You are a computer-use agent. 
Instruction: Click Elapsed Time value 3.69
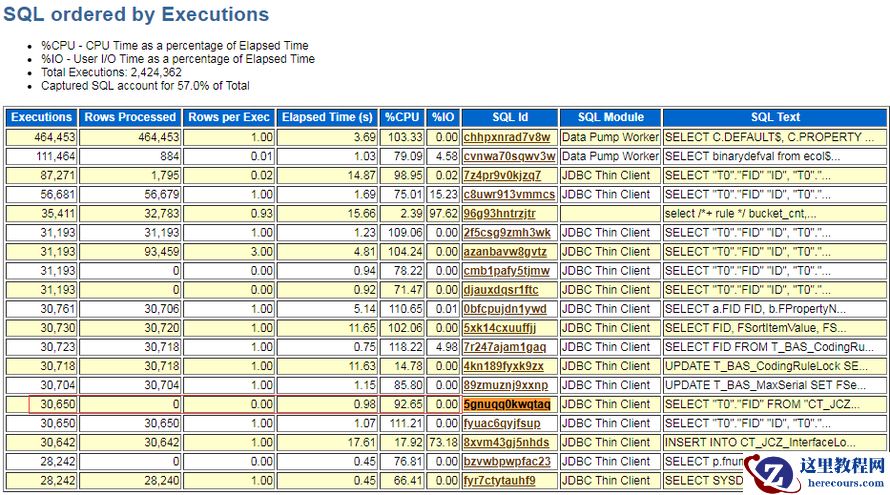[364, 137]
